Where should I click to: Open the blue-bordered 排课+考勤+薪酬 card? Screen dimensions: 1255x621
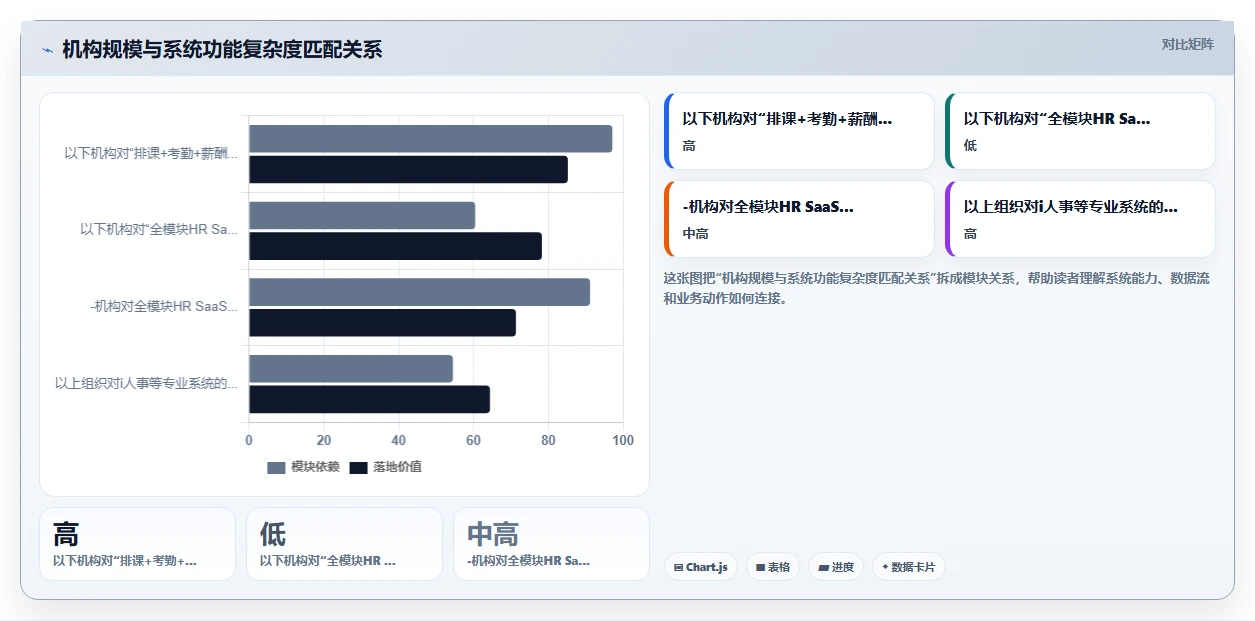pyautogui.click(x=799, y=131)
